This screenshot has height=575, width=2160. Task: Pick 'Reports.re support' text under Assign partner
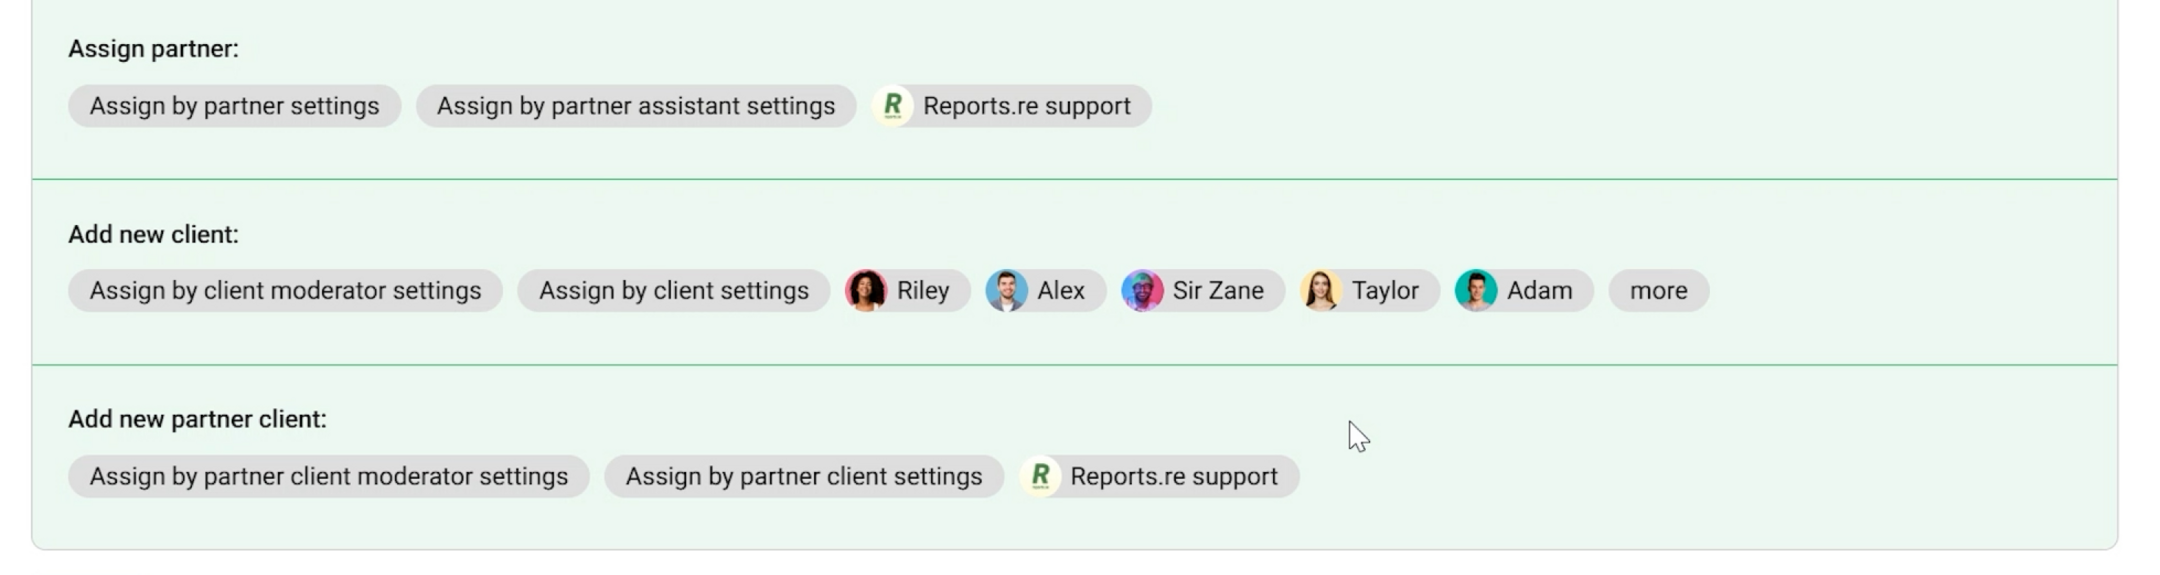click(1026, 106)
